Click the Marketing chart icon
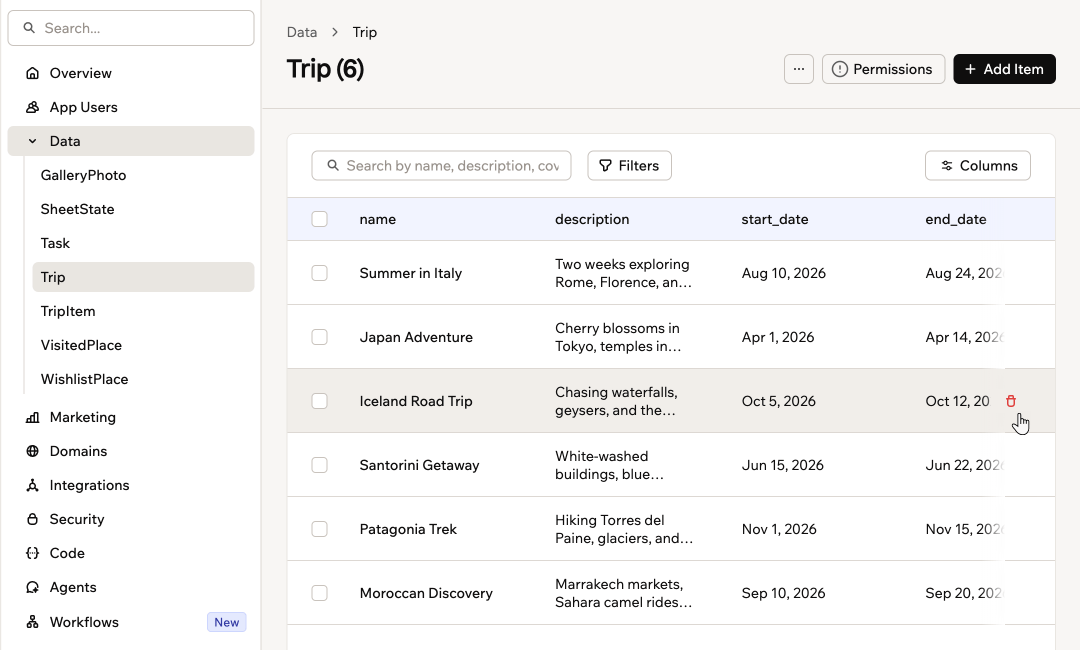 32,417
